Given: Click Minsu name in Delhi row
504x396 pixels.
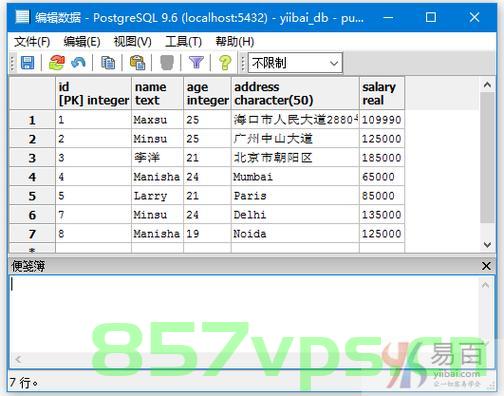Looking at the screenshot, I should click(157, 215).
